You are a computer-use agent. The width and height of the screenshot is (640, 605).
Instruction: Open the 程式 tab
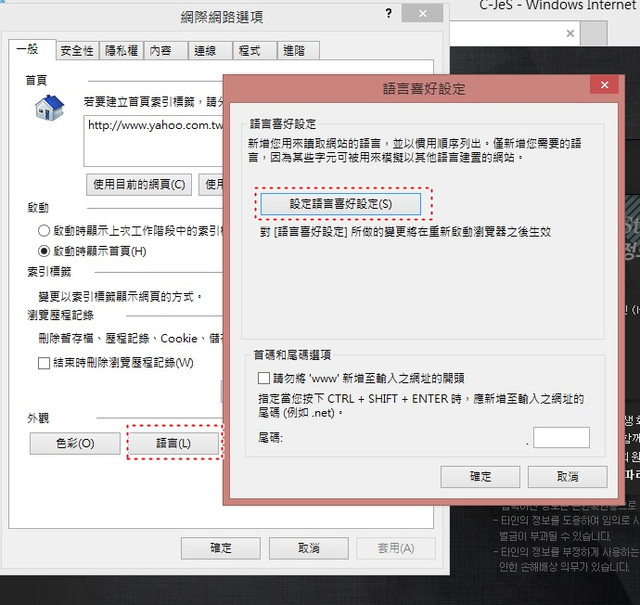tap(255, 51)
